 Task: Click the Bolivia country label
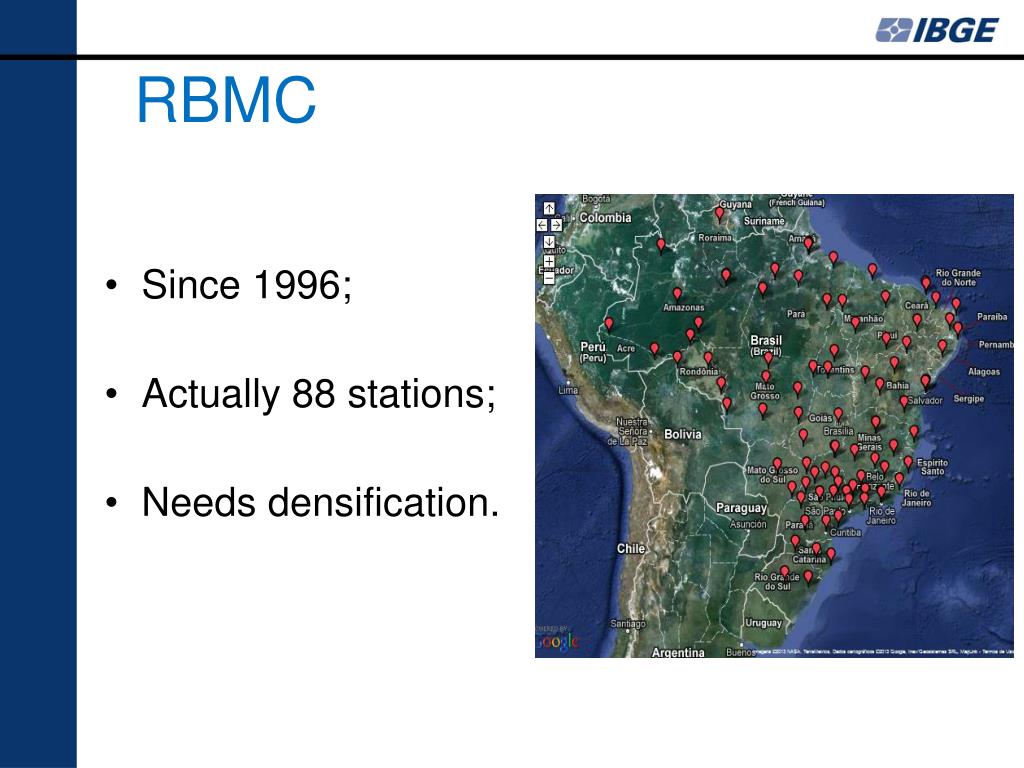click(x=682, y=434)
